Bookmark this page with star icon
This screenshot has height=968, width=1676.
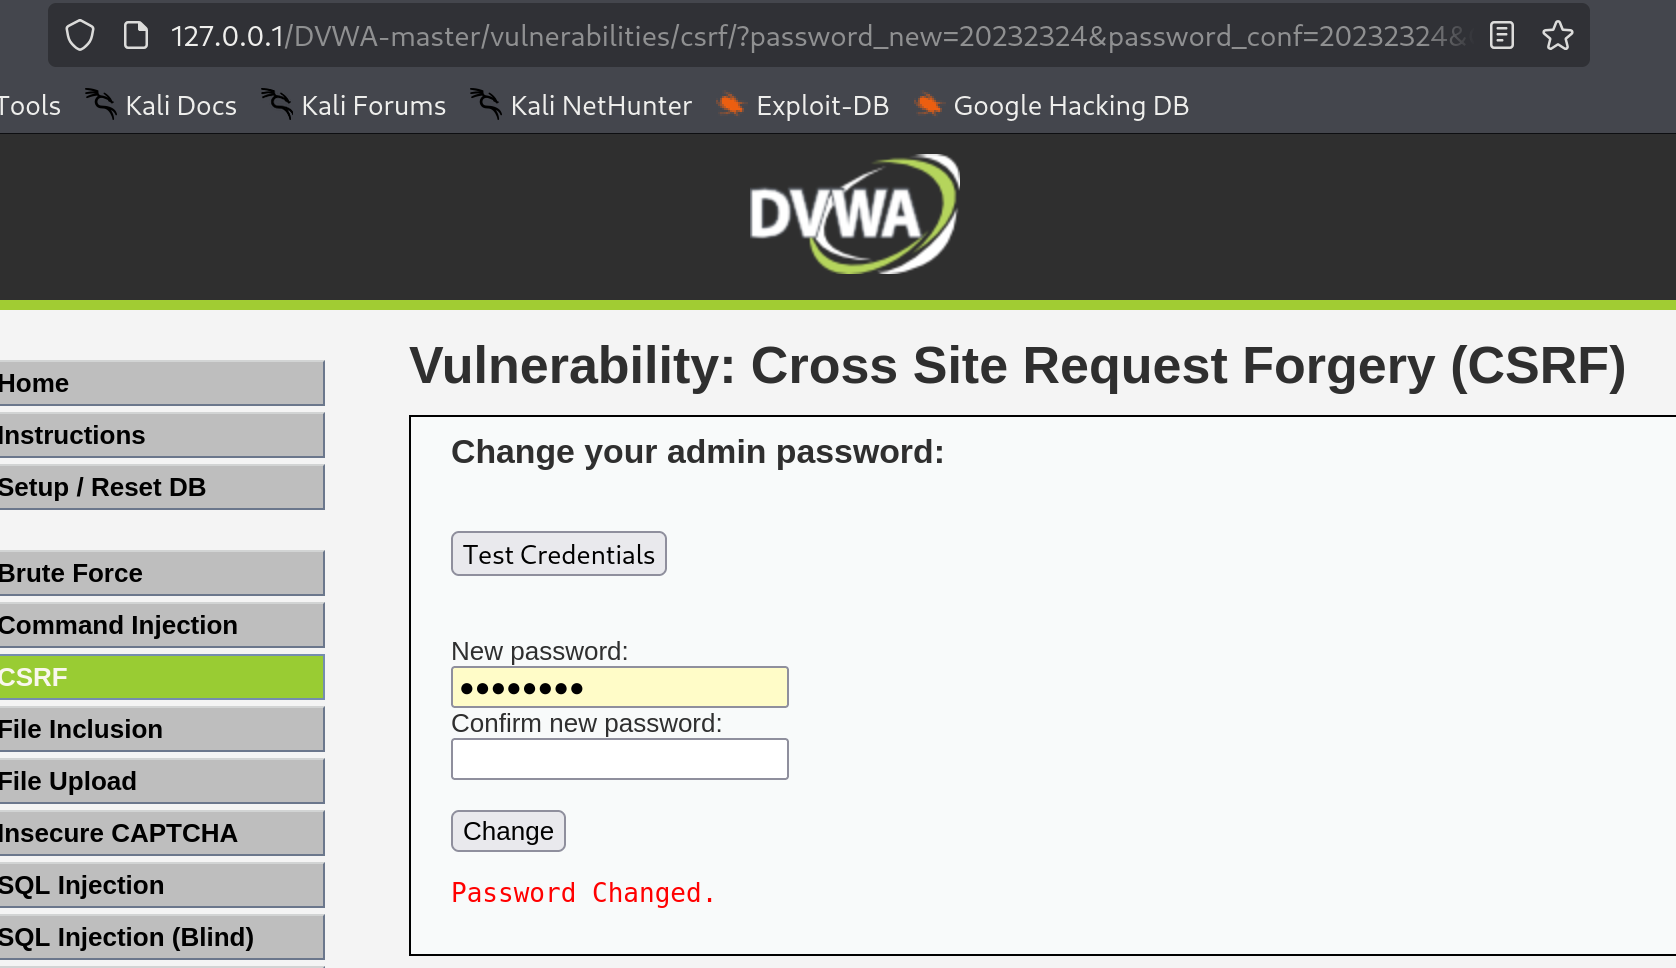coord(1557,36)
